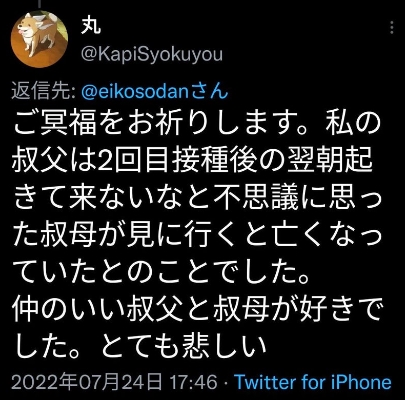
Task: Click the line 叔父は2回目接種後の翌朝起
Action: (193, 161)
